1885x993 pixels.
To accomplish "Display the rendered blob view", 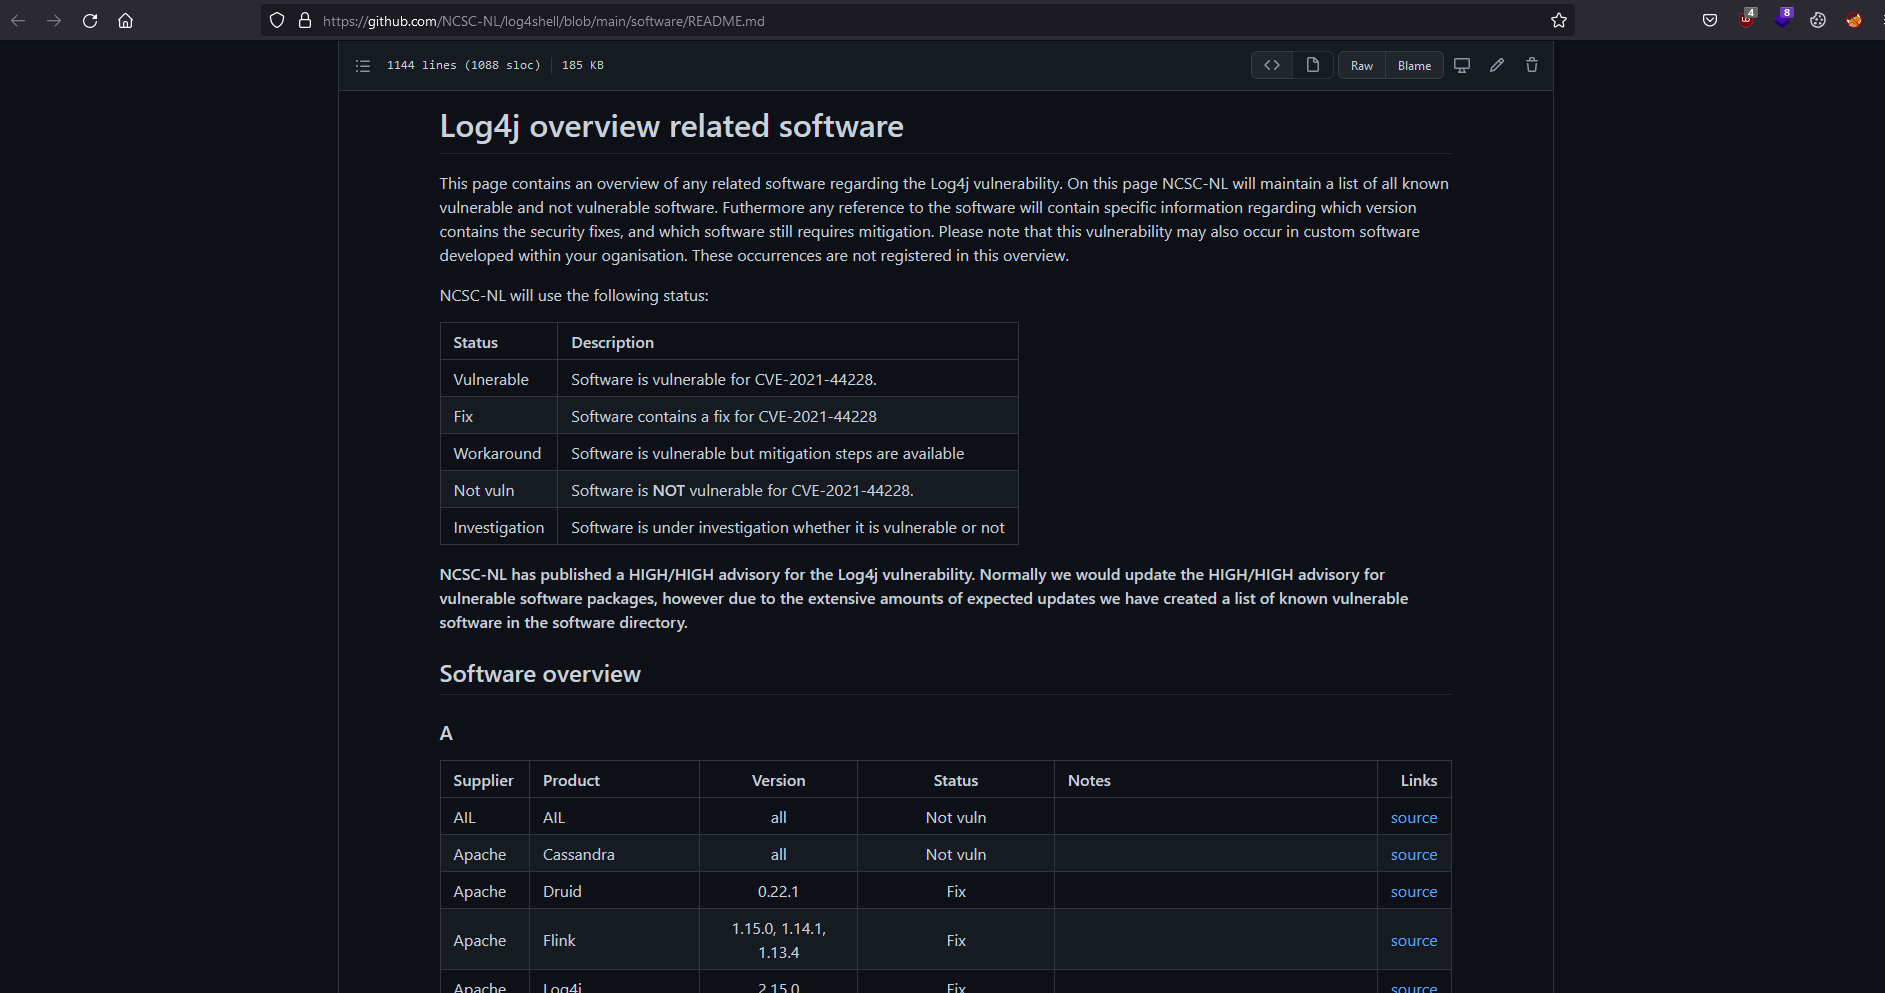I will (1313, 65).
